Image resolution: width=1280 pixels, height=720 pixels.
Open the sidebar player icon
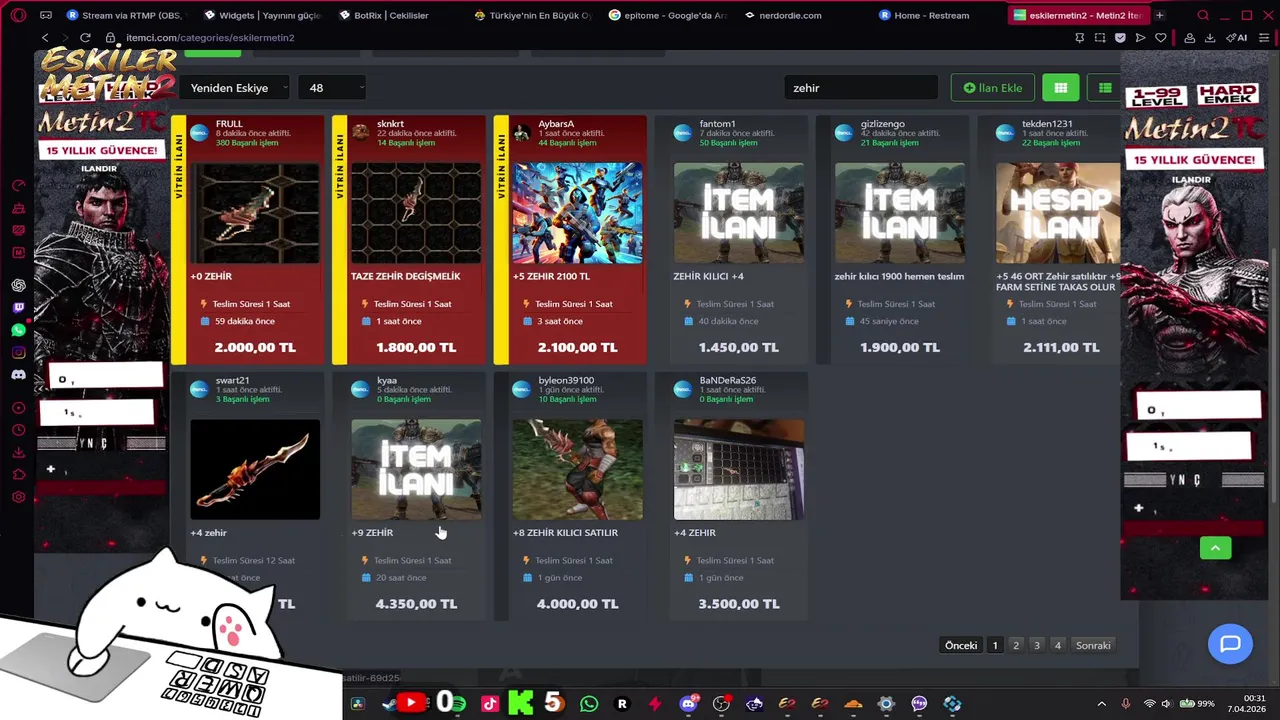click(18, 408)
